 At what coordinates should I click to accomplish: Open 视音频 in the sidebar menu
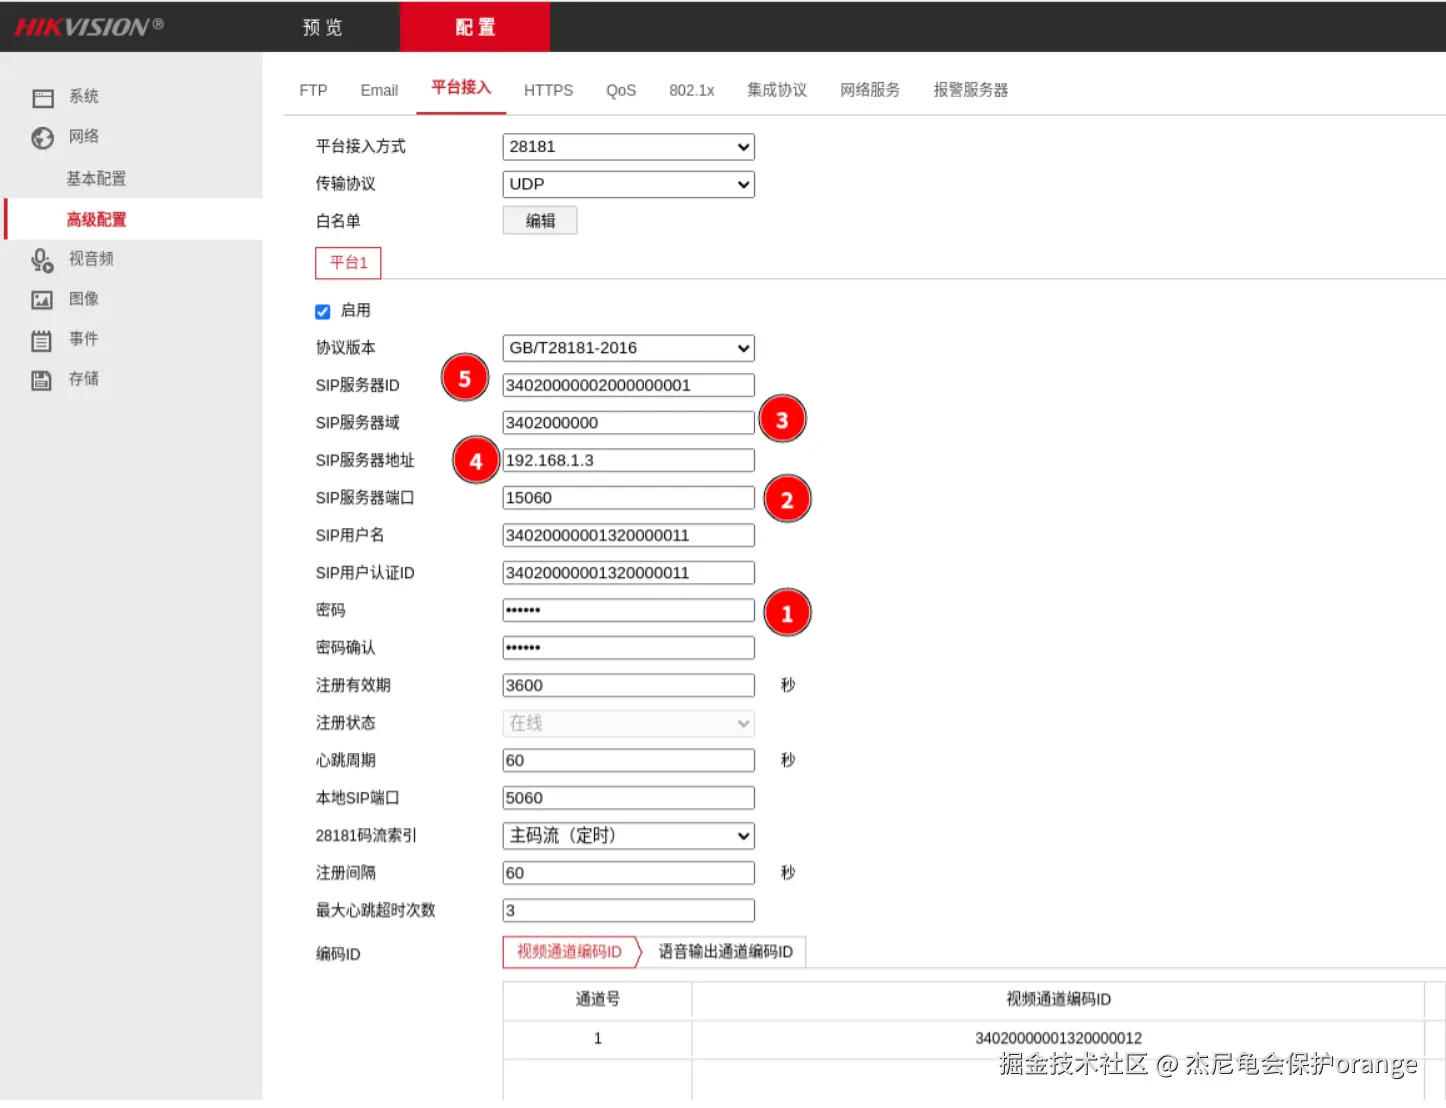click(x=91, y=259)
